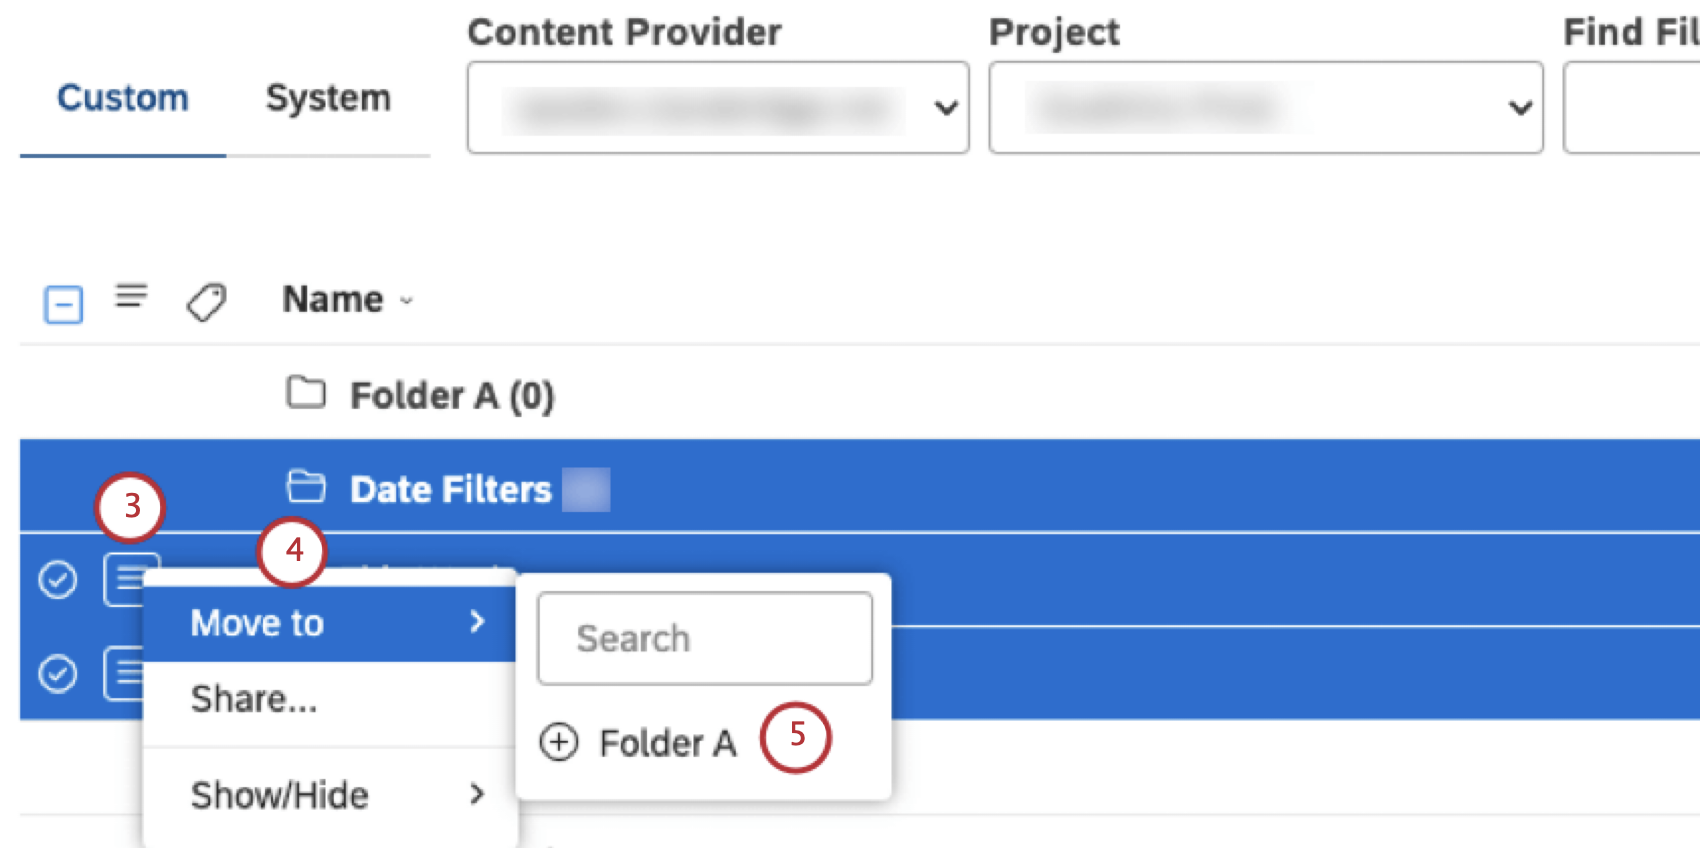The height and width of the screenshot is (848, 1700).
Task: Open the Name column sort dropdown
Action: (x=406, y=300)
